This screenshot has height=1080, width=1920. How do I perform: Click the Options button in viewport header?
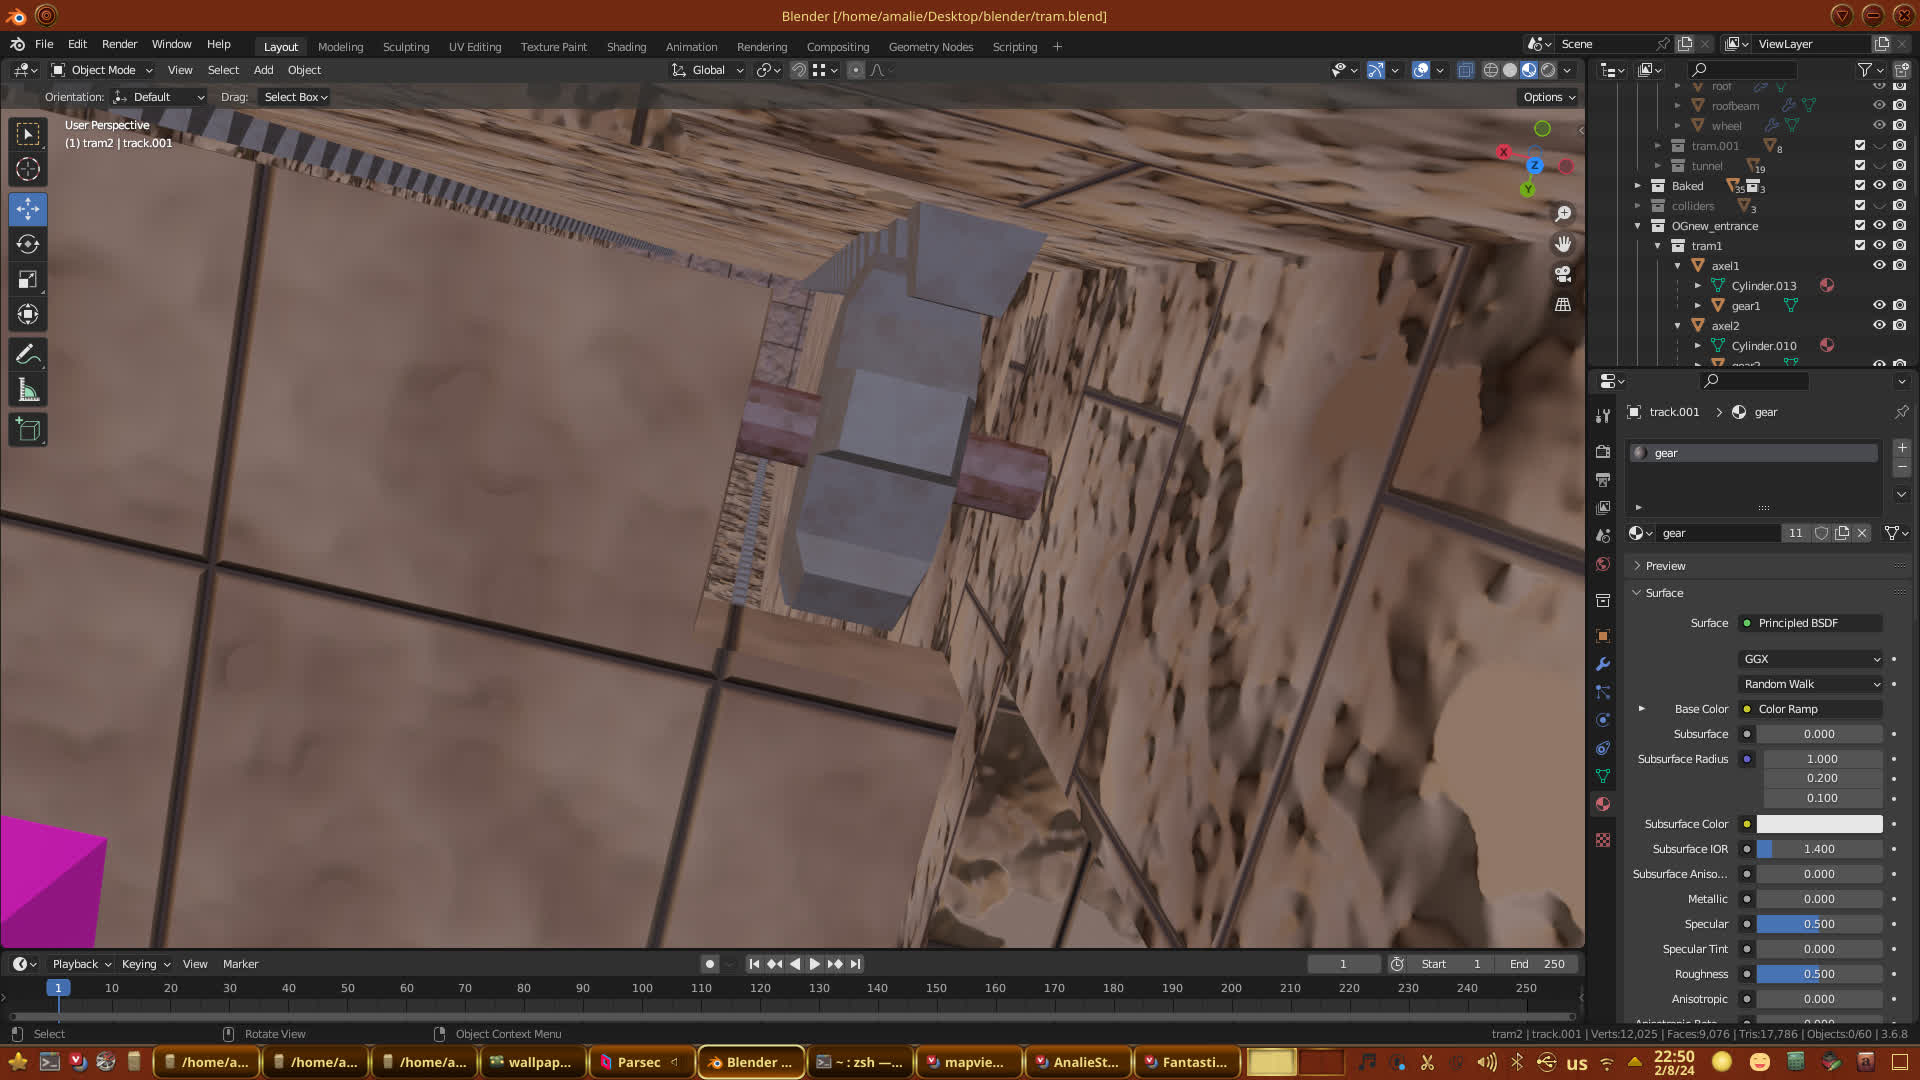1549,97
